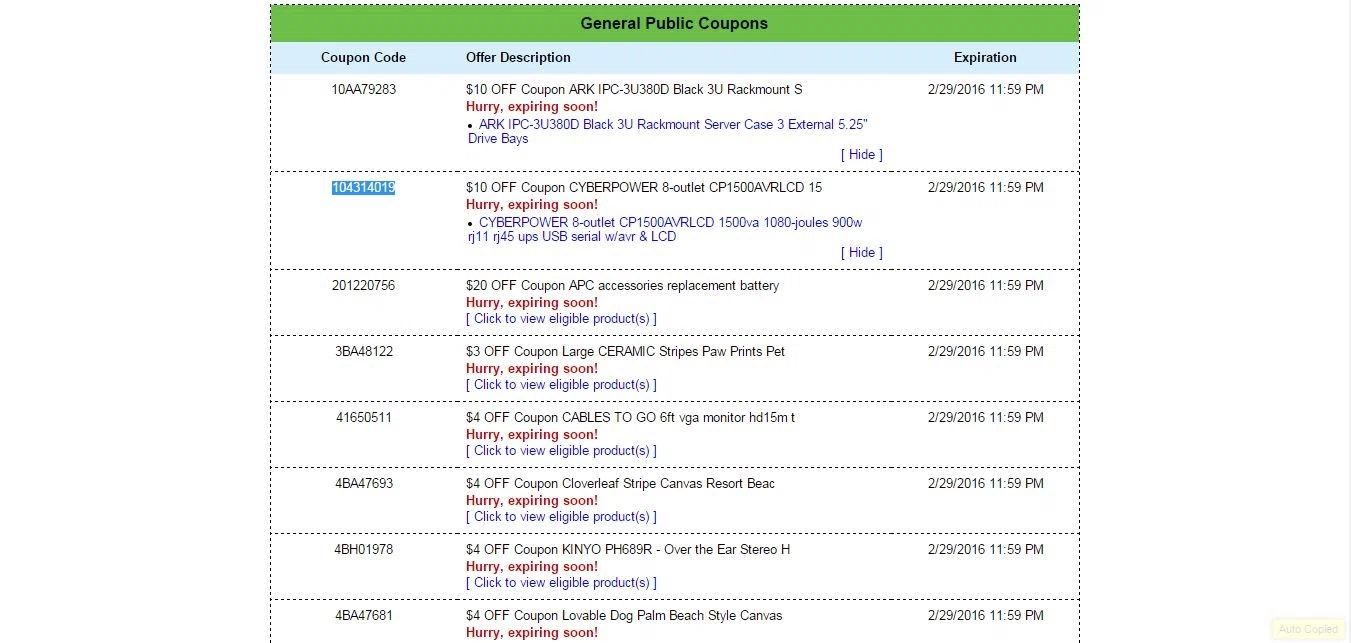The width and height of the screenshot is (1351, 643).
Task: Click the $10 OFF Coupon CYBERPOWER 8-outlet description
Action: point(644,187)
